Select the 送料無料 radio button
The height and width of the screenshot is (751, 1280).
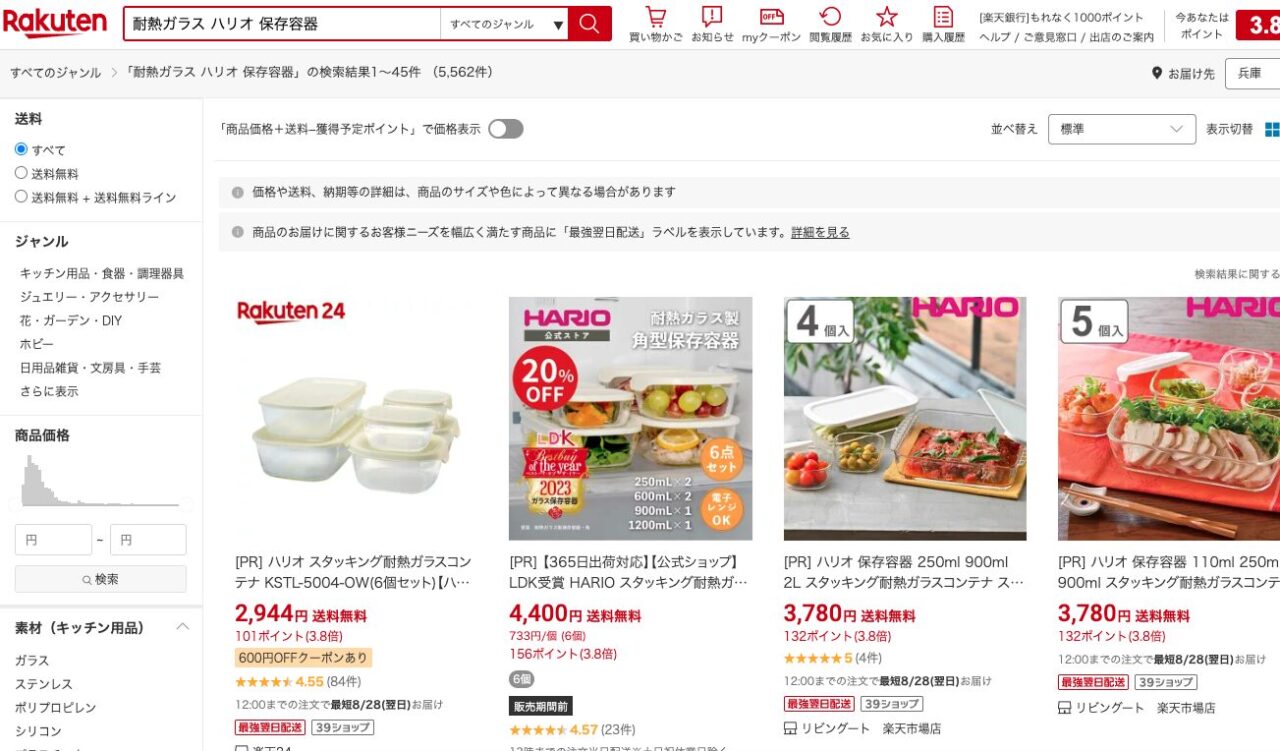tap(21, 173)
